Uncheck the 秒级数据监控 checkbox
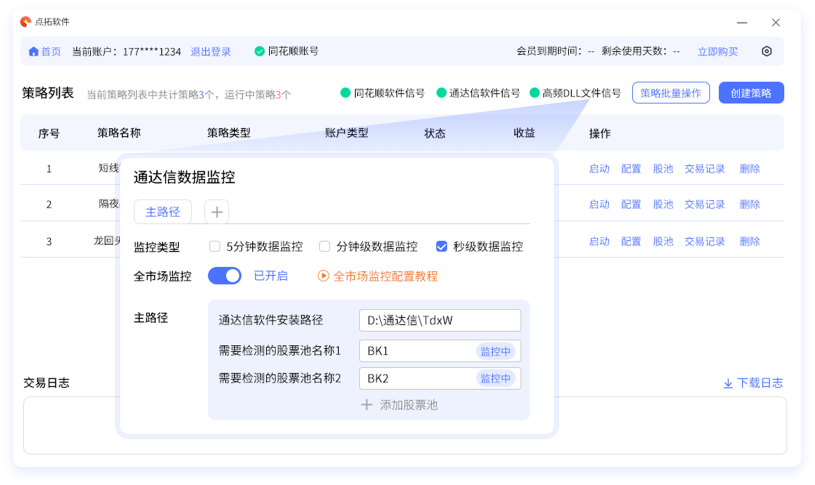815x485 pixels. coord(441,246)
